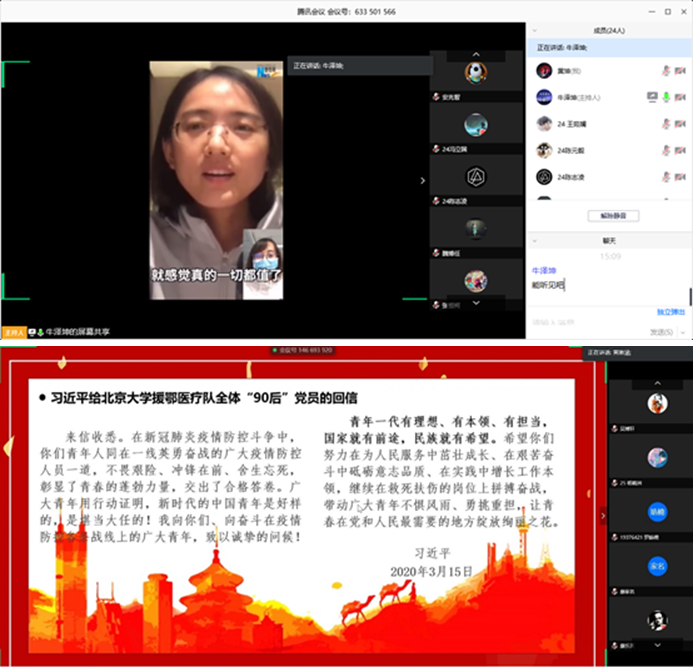Click screen-share icon beside host 牛泽坤

tap(652, 97)
